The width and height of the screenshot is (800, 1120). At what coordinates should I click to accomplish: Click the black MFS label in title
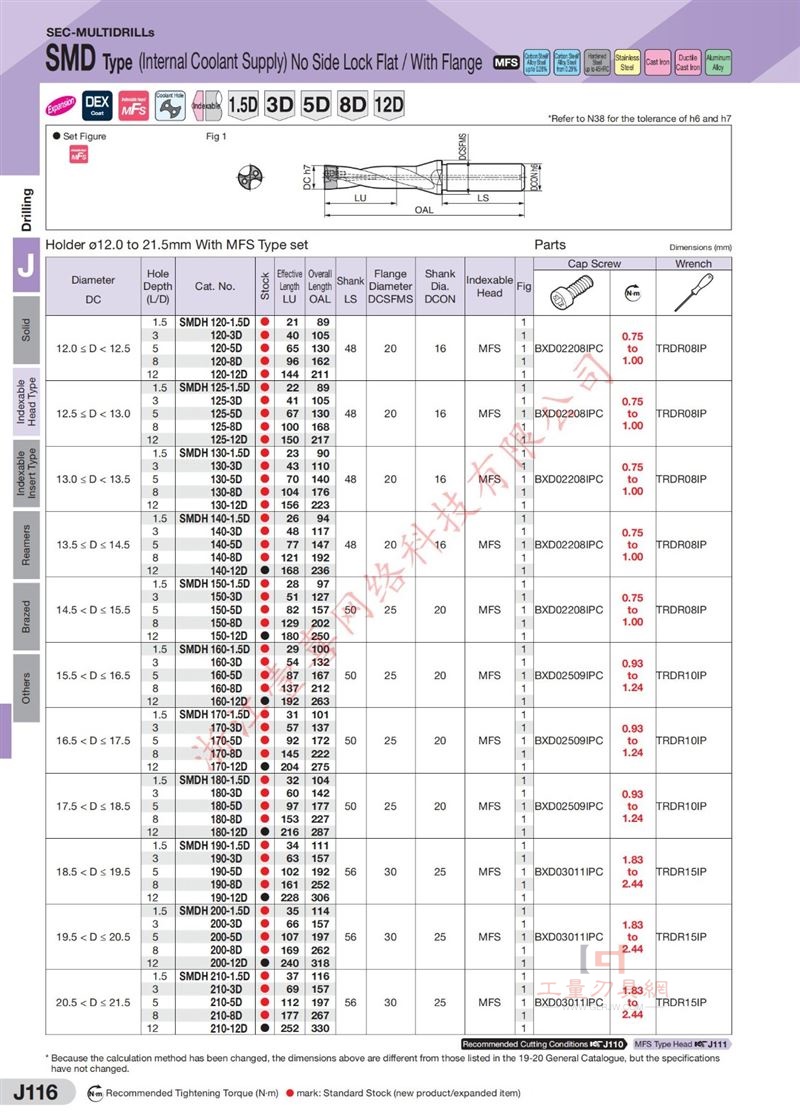click(506, 63)
